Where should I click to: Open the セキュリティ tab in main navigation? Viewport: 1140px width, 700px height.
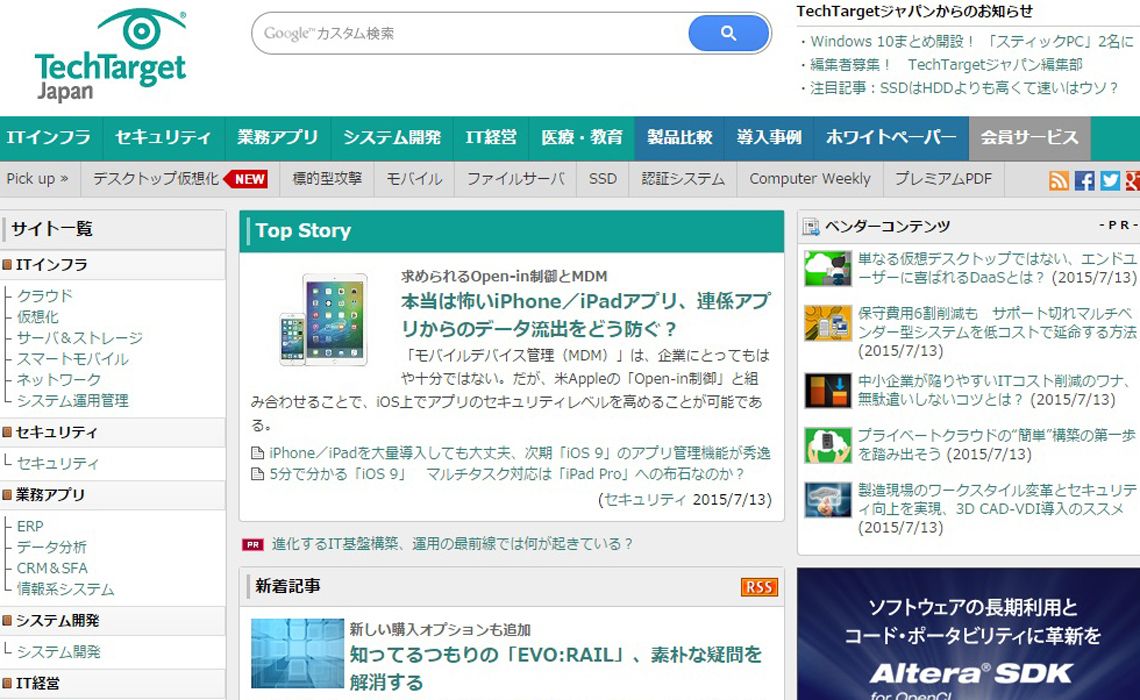162,138
